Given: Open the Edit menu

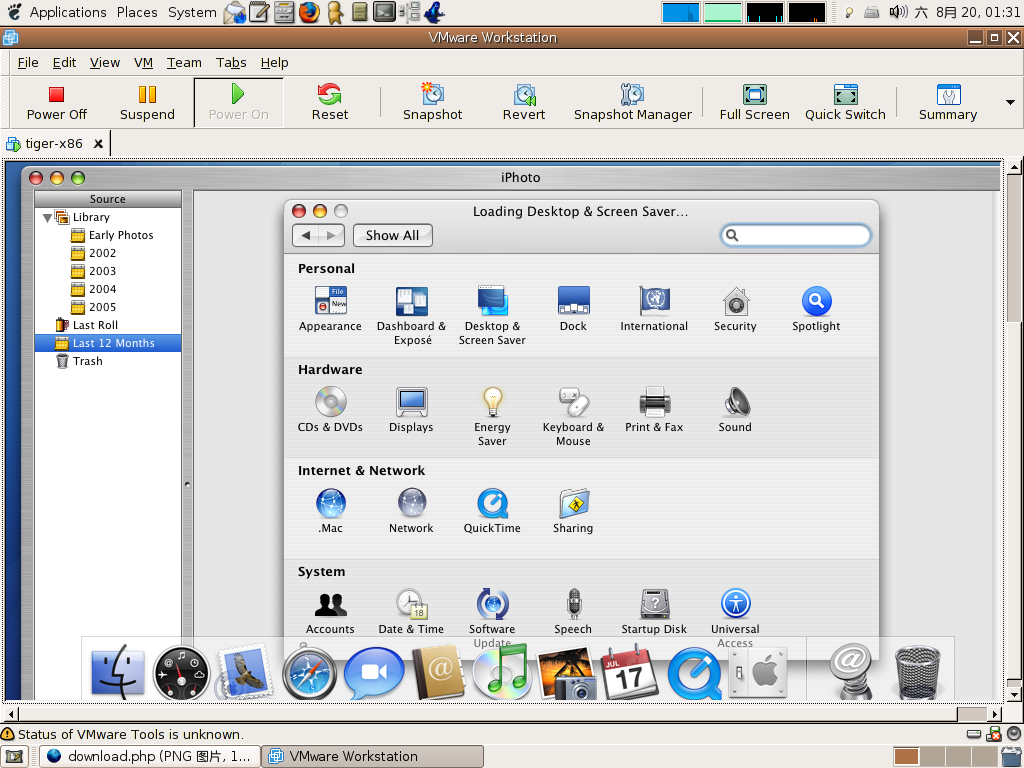Looking at the screenshot, I should tap(64, 63).
